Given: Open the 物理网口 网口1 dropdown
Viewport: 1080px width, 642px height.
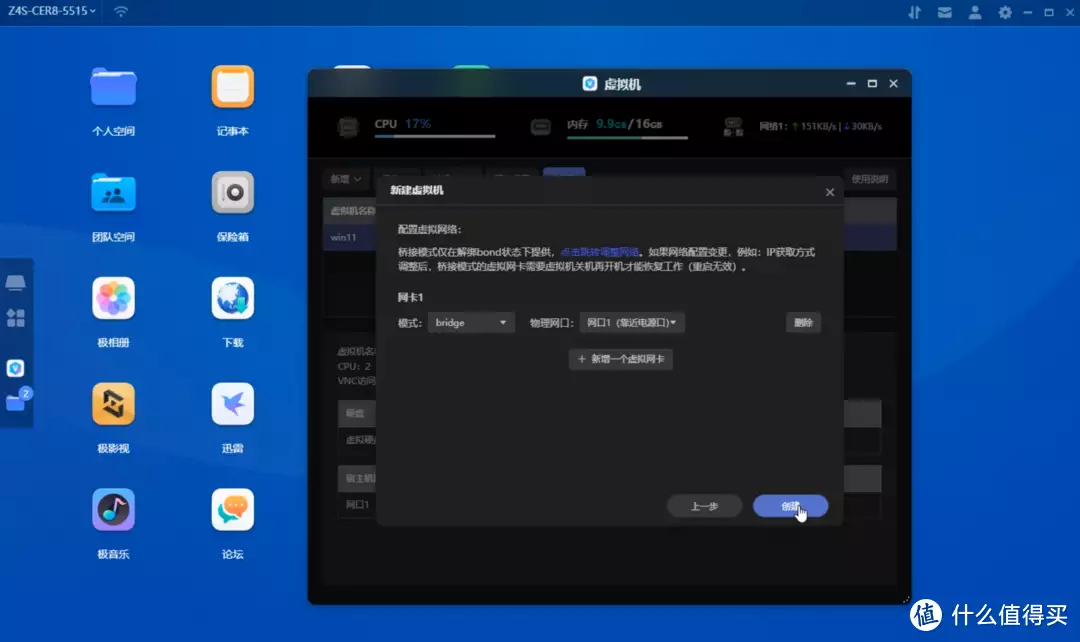Looking at the screenshot, I should click(x=632, y=322).
